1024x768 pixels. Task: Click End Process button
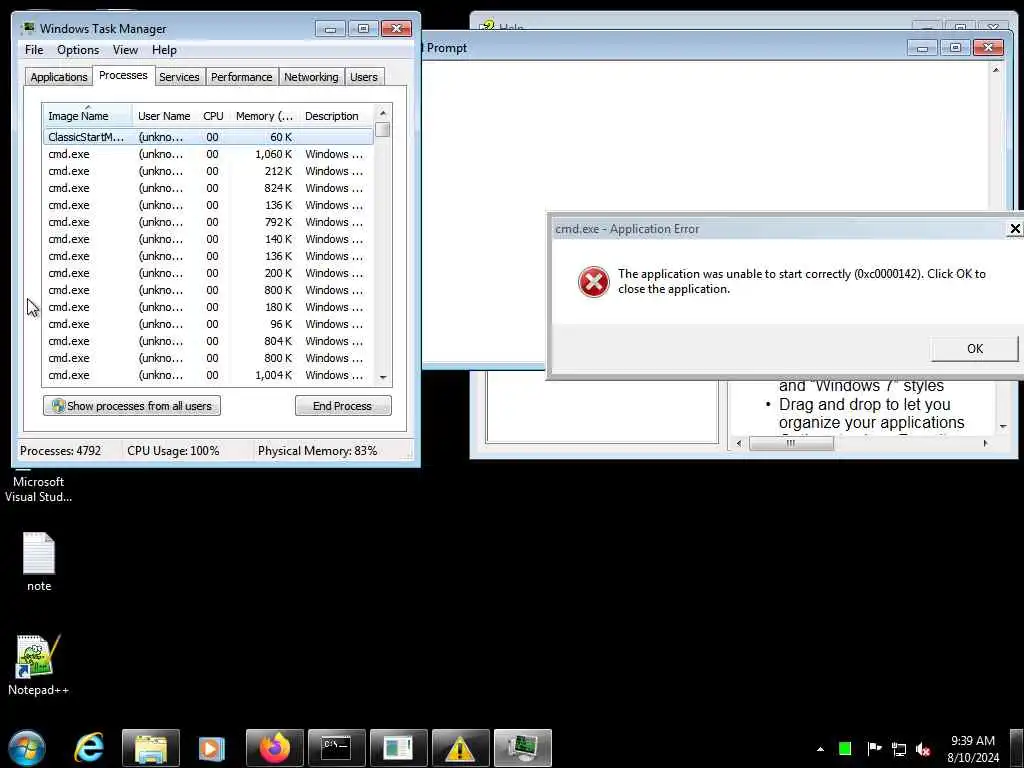(343, 406)
